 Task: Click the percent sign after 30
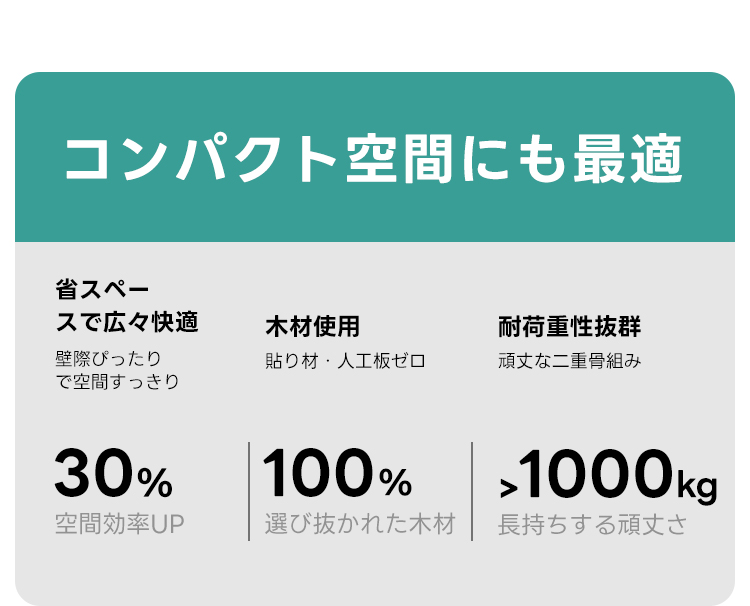tap(154, 484)
